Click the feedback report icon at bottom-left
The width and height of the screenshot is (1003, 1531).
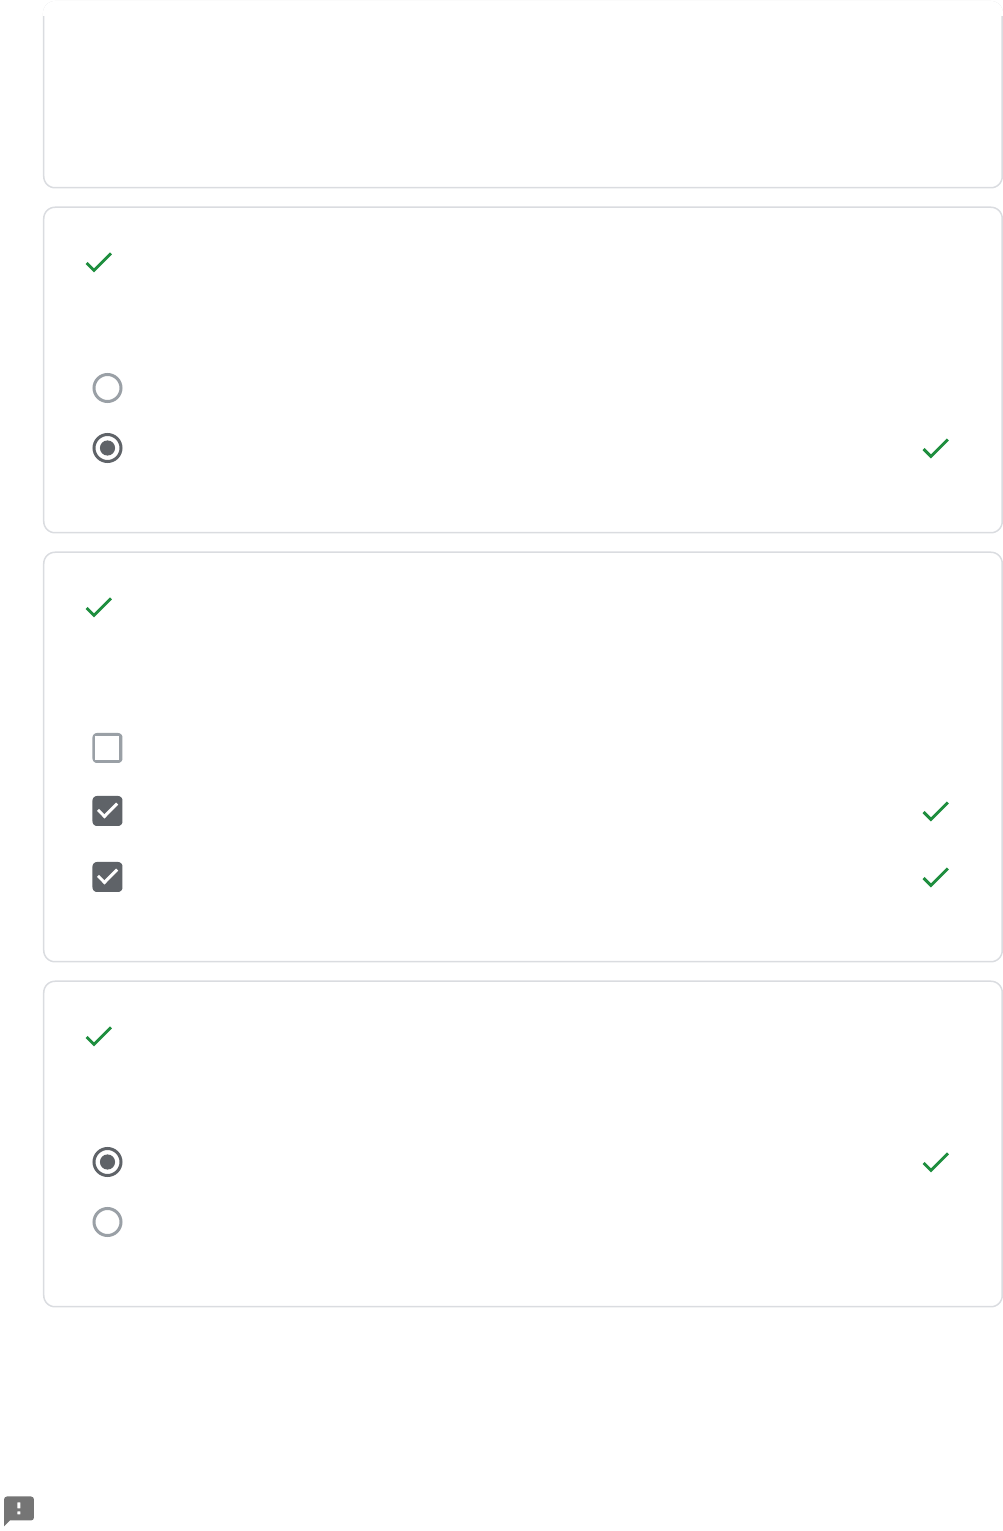(19, 1509)
